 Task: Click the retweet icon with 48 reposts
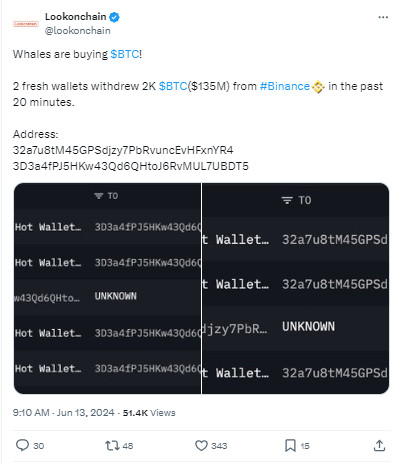point(111,445)
